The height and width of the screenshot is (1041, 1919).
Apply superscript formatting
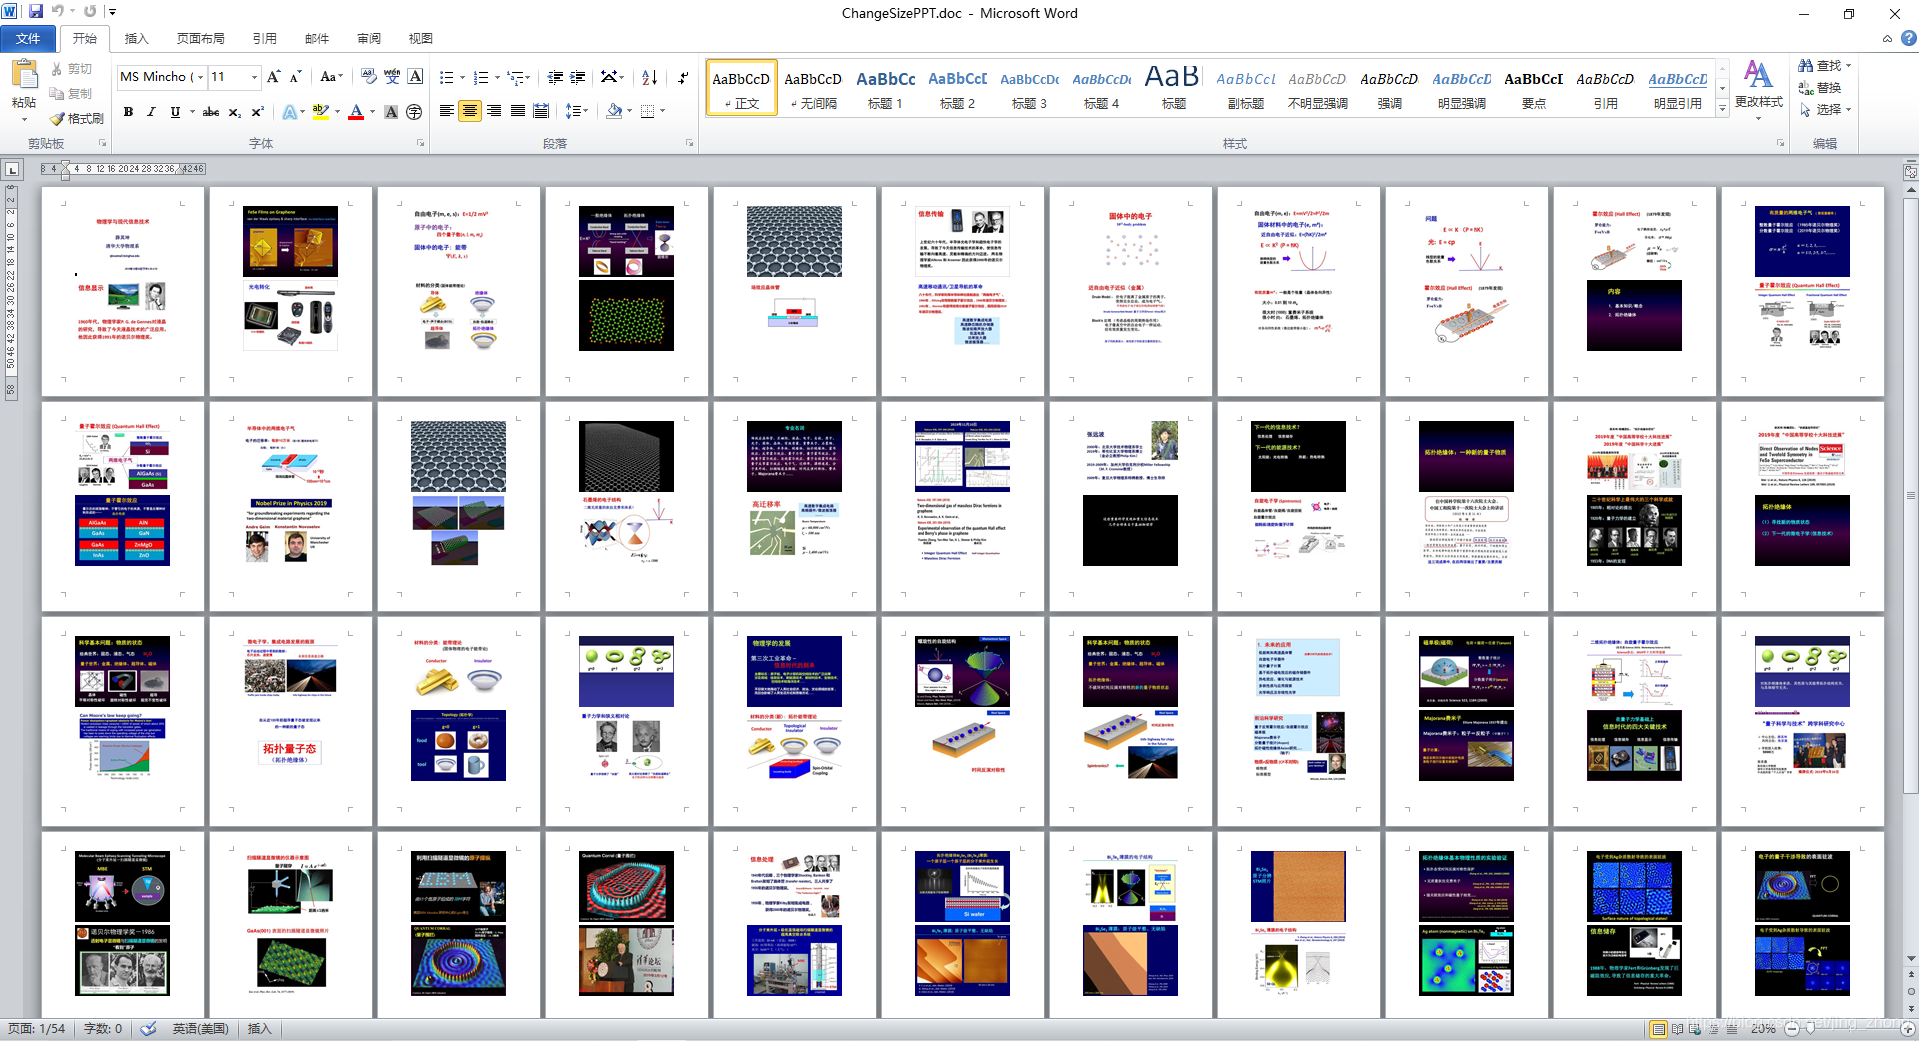tap(257, 112)
